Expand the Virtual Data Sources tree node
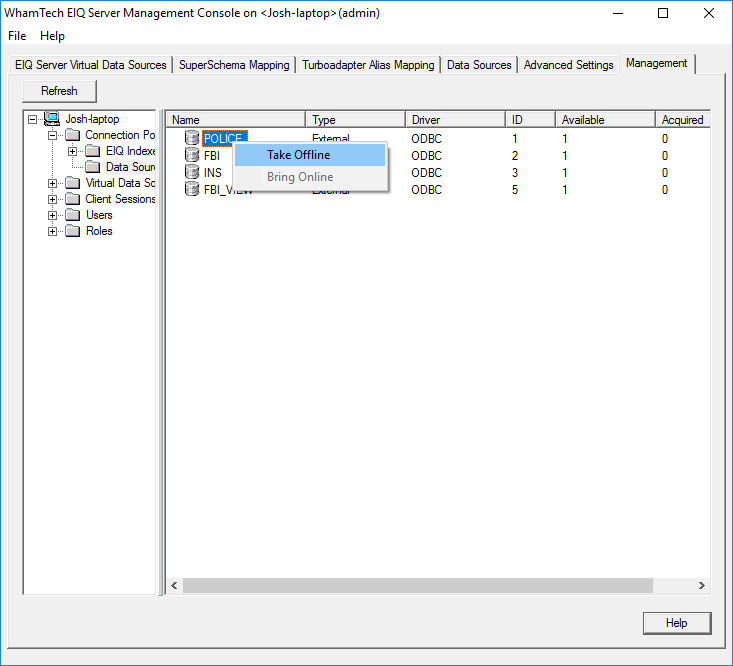733x666 pixels. pos(52,183)
